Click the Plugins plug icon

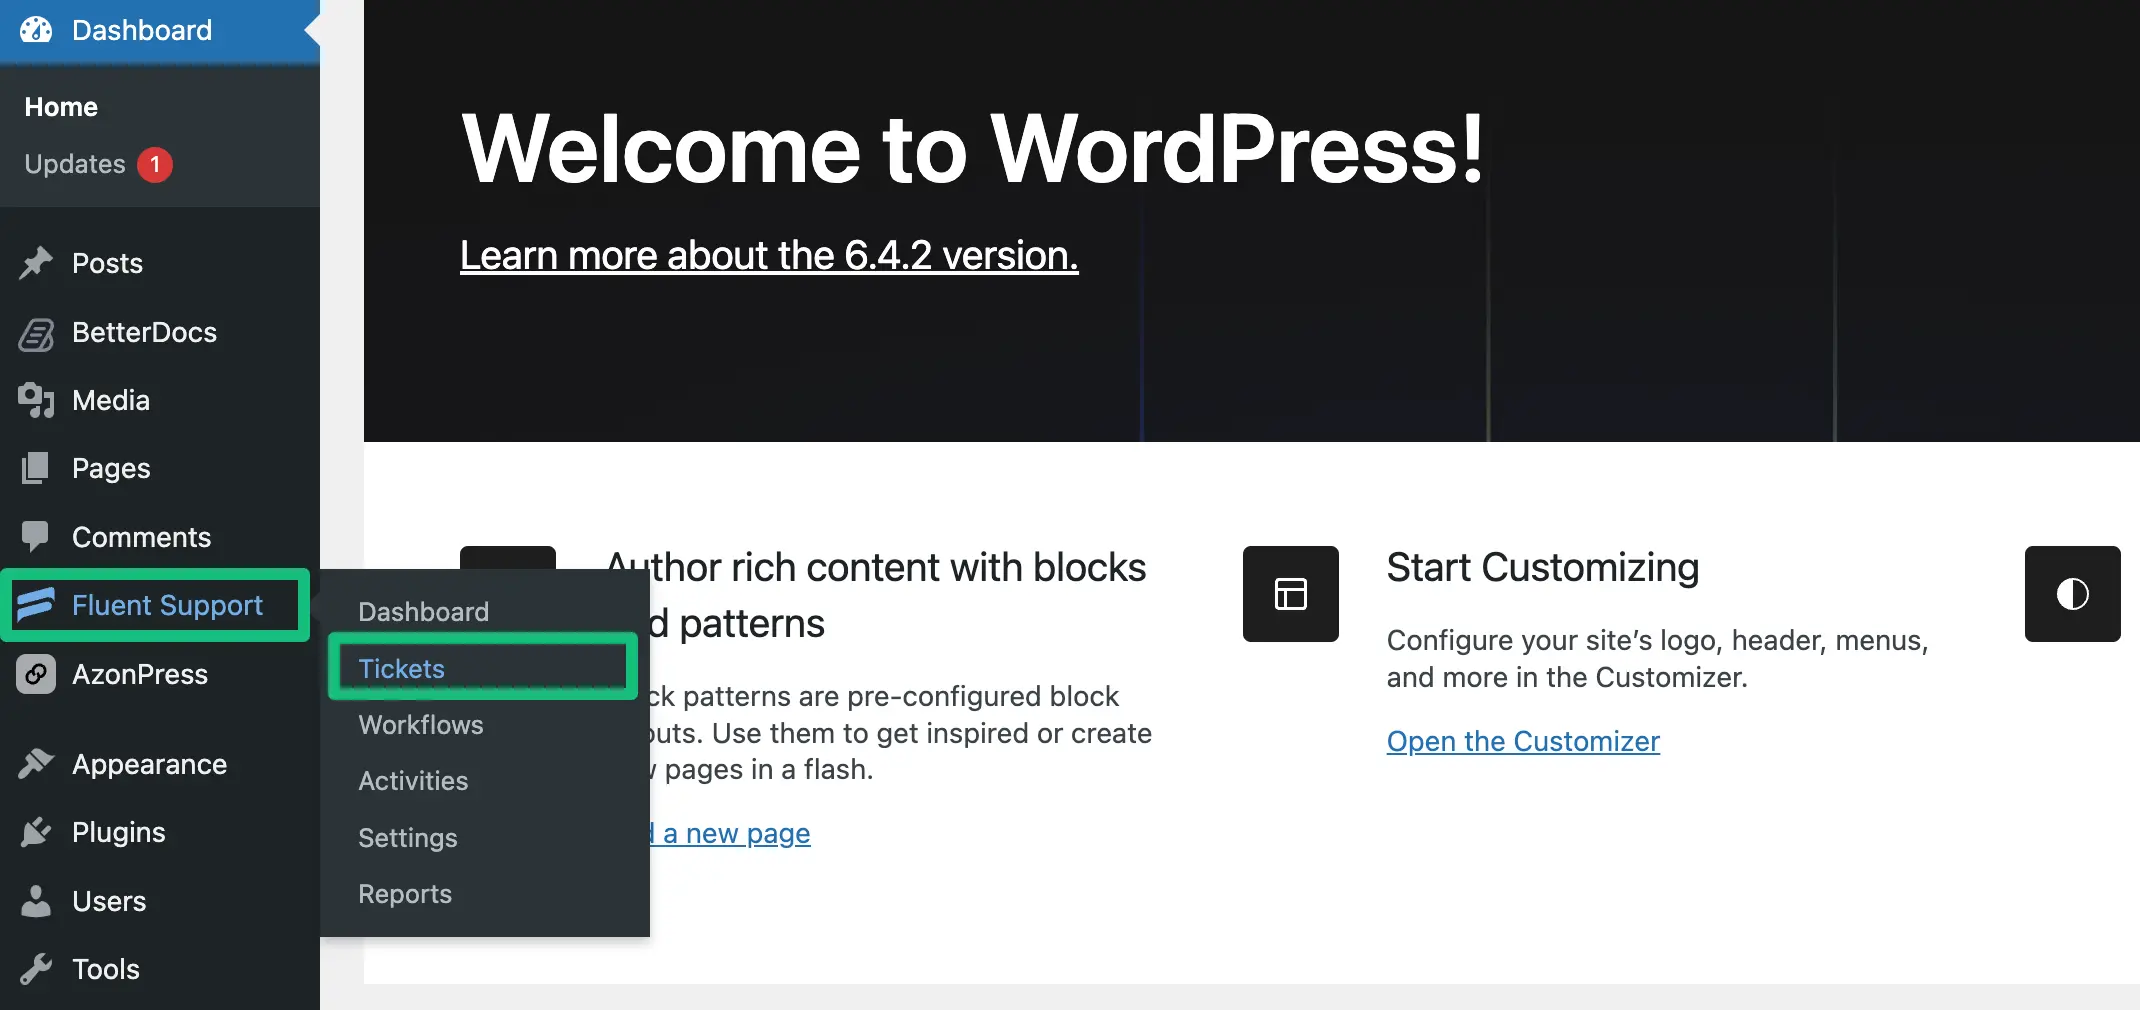coord(36,832)
